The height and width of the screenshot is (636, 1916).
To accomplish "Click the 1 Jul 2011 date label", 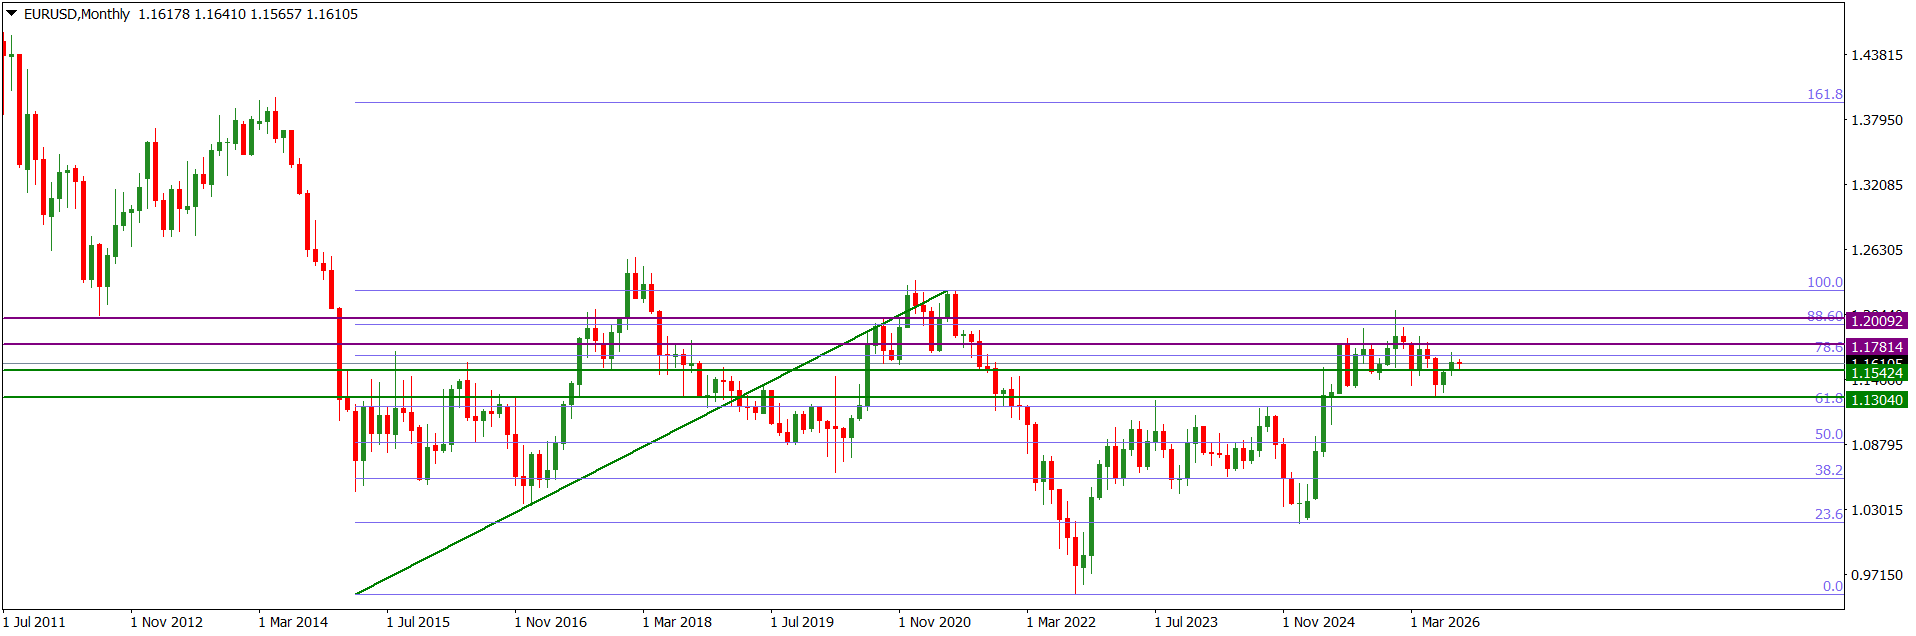I will 34,622.
